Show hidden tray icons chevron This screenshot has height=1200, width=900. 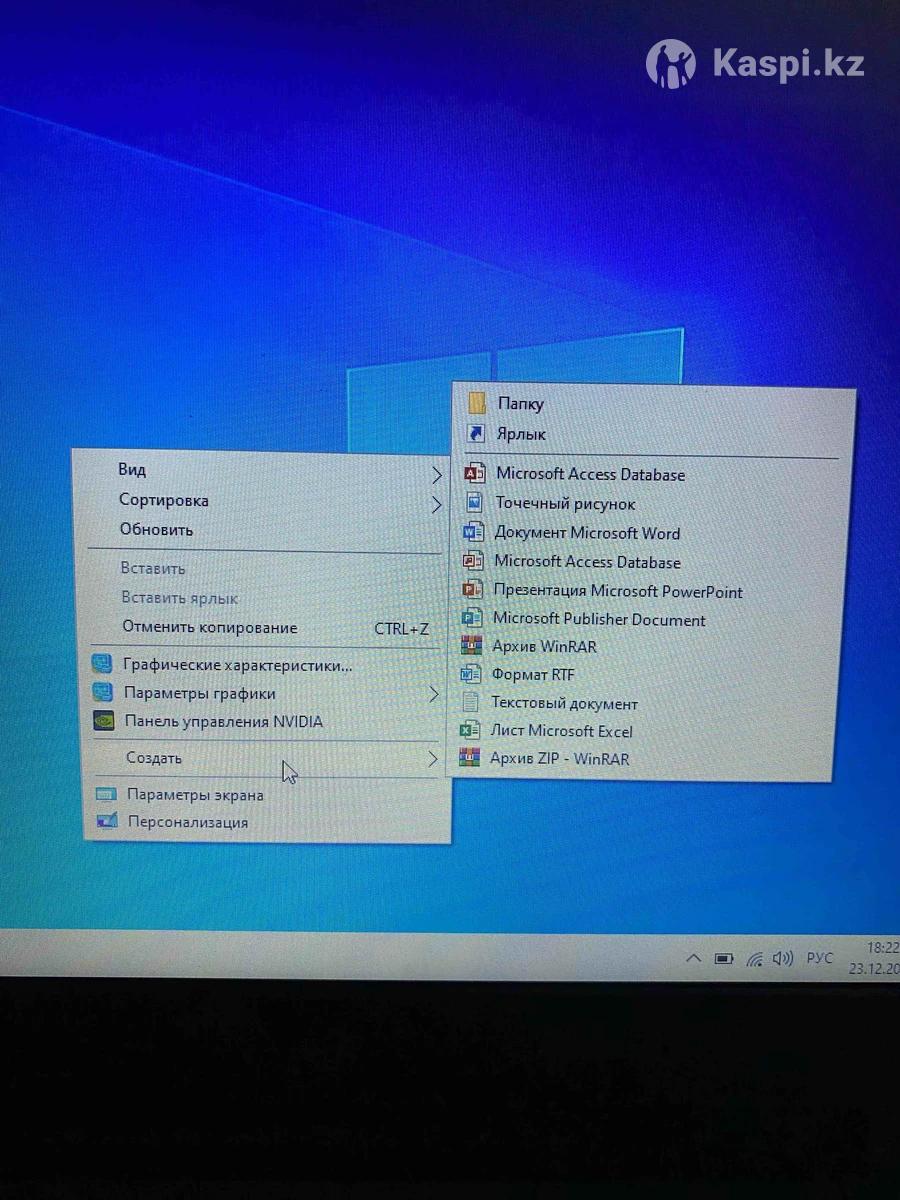(692, 958)
